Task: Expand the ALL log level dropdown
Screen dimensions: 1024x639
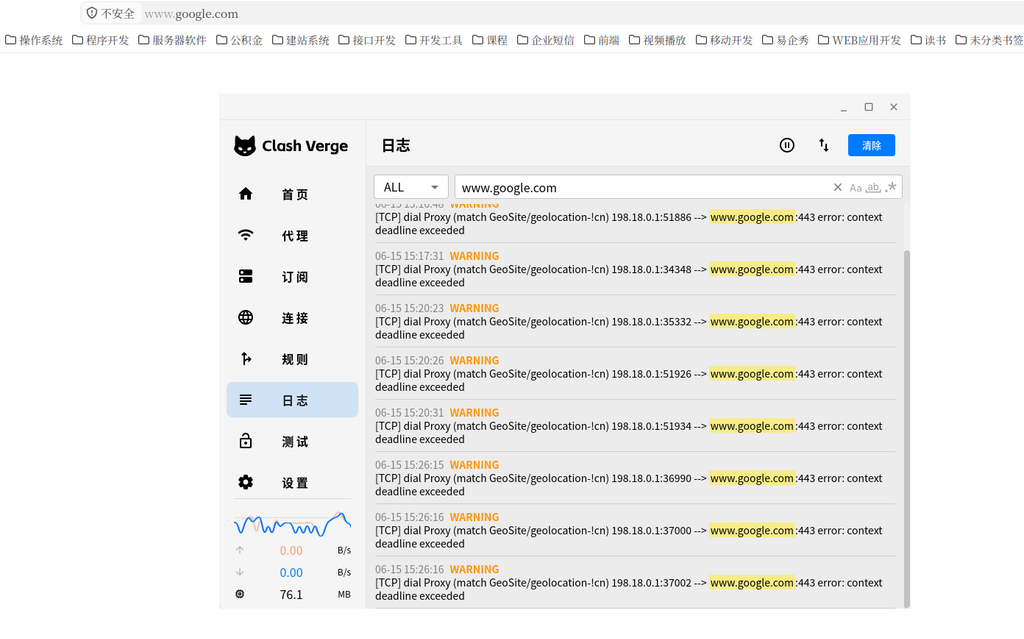Action: [x=411, y=187]
